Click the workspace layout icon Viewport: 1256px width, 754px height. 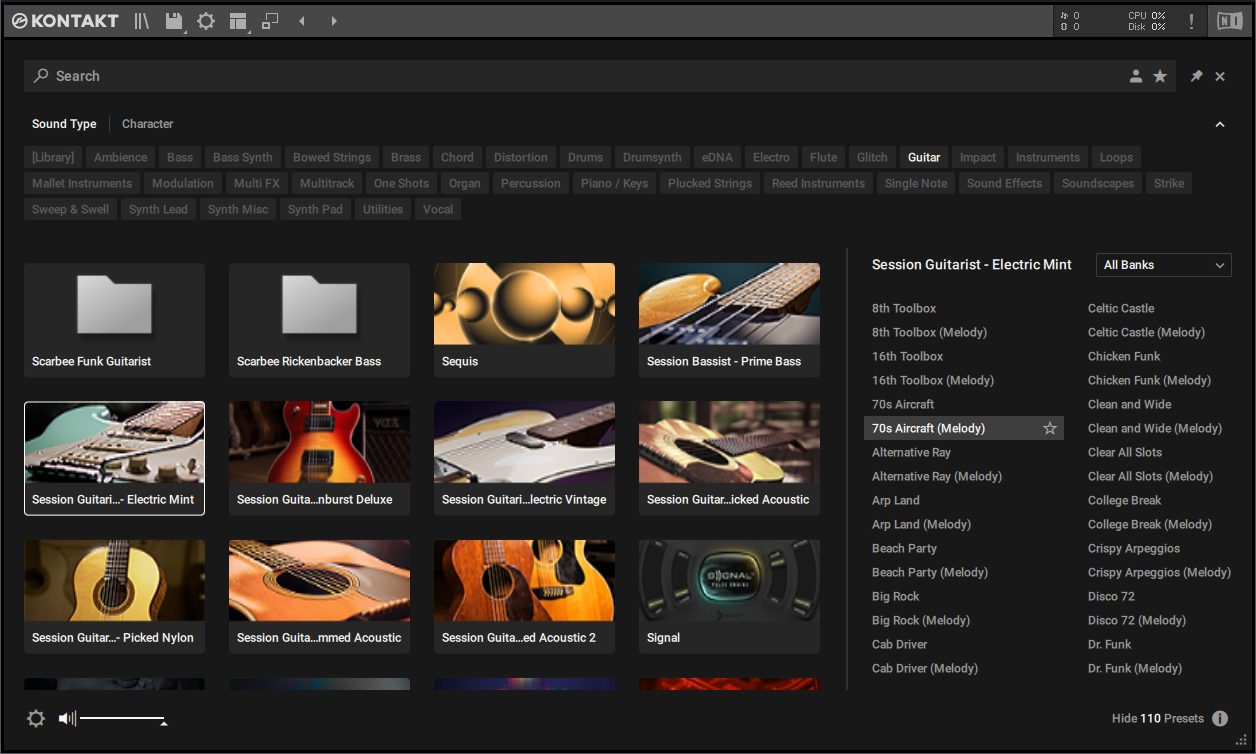237,21
